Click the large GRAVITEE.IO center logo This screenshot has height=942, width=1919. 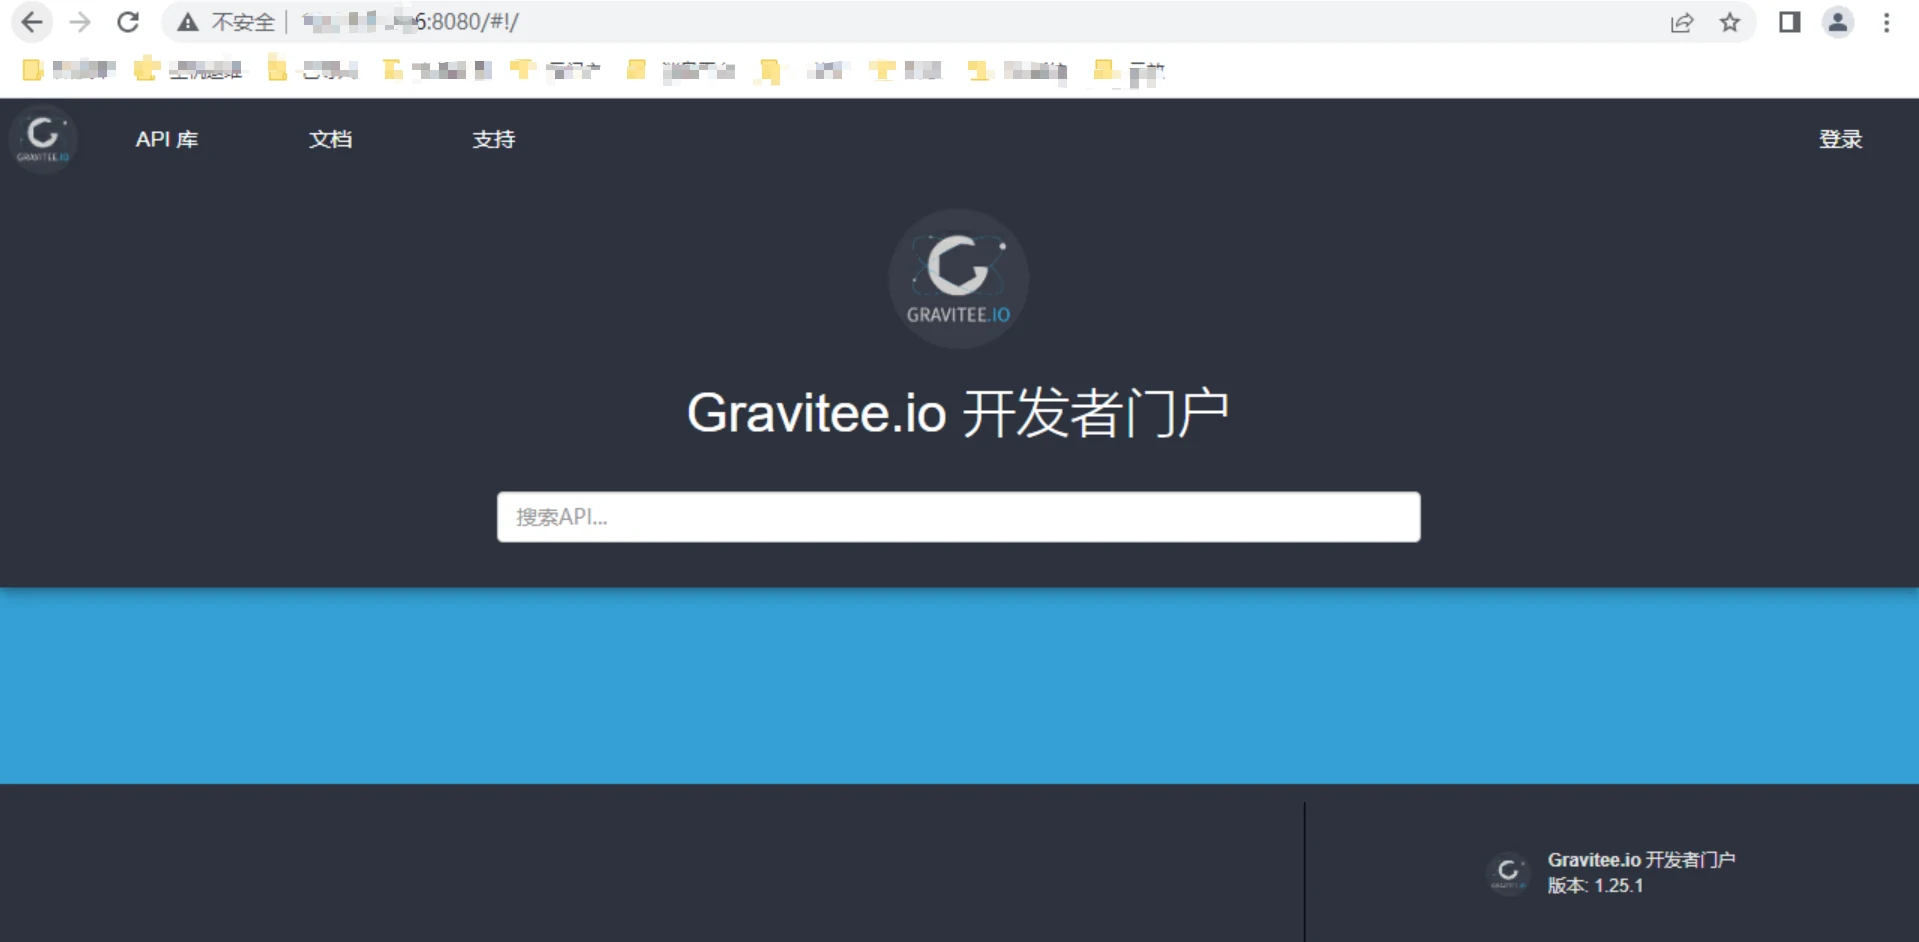click(958, 279)
